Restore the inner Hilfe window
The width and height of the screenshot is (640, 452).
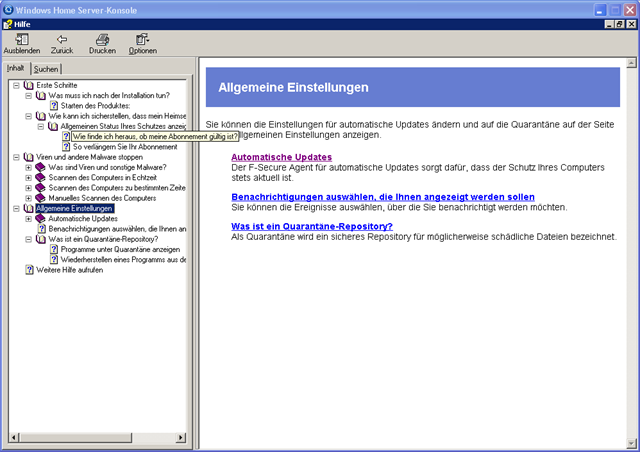click(x=619, y=24)
